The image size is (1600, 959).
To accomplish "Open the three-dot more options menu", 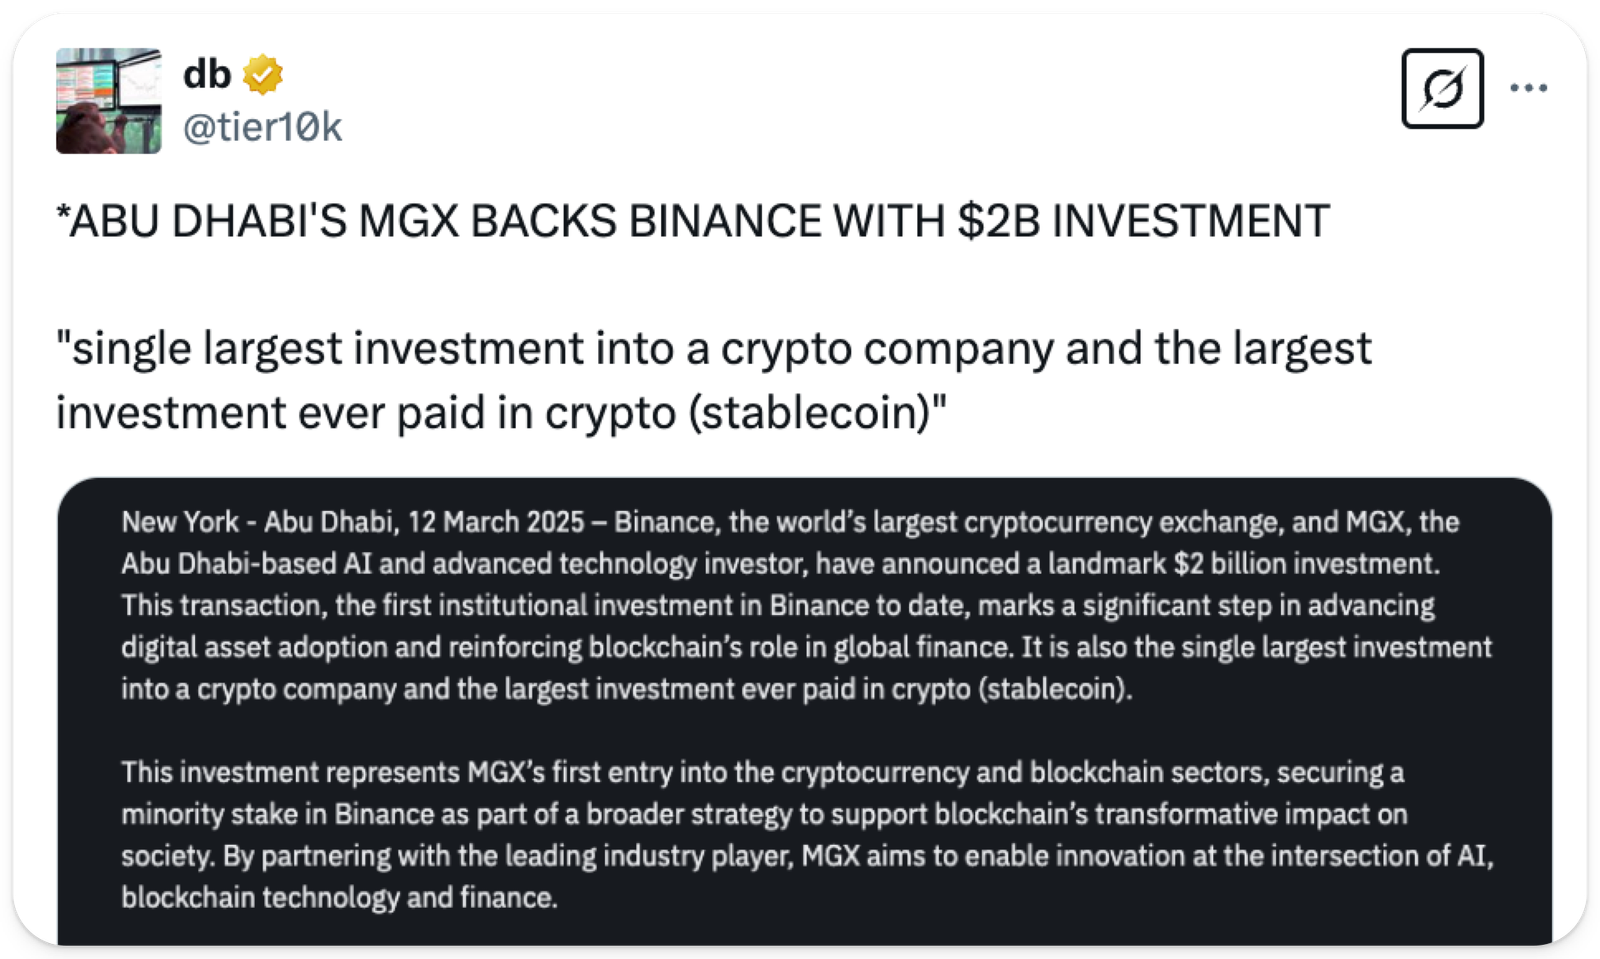I will pos(1529,89).
